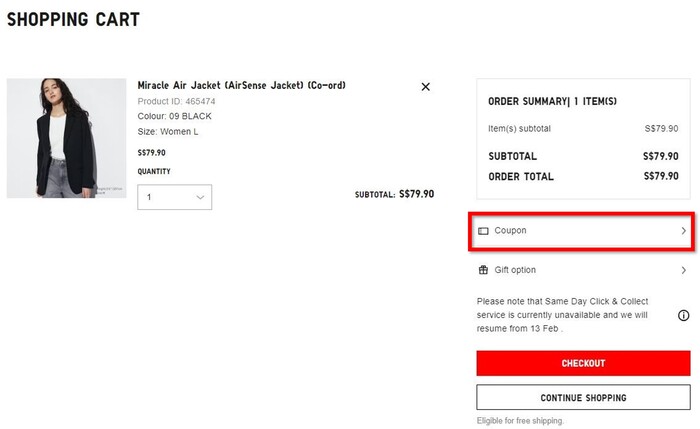Click the Eligible for free shipping note
The image size is (700, 429).
[x=520, y=420]
